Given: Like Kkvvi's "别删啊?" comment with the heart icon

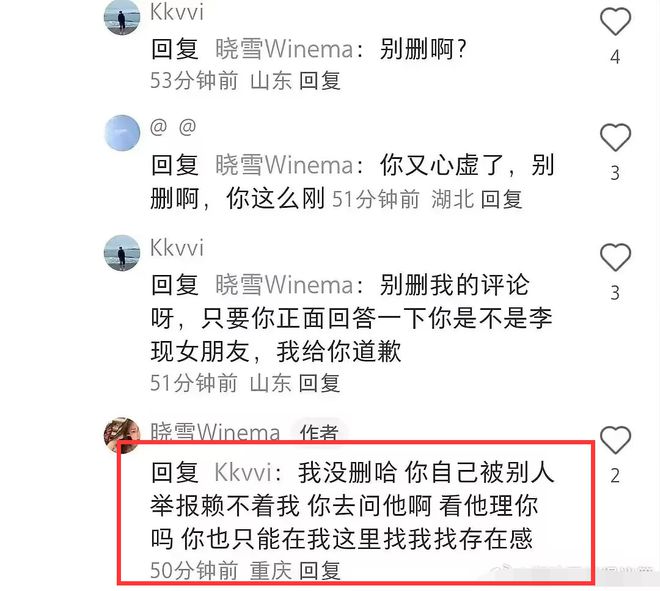Looking at the screenshot, I should (x=615, y=22).
